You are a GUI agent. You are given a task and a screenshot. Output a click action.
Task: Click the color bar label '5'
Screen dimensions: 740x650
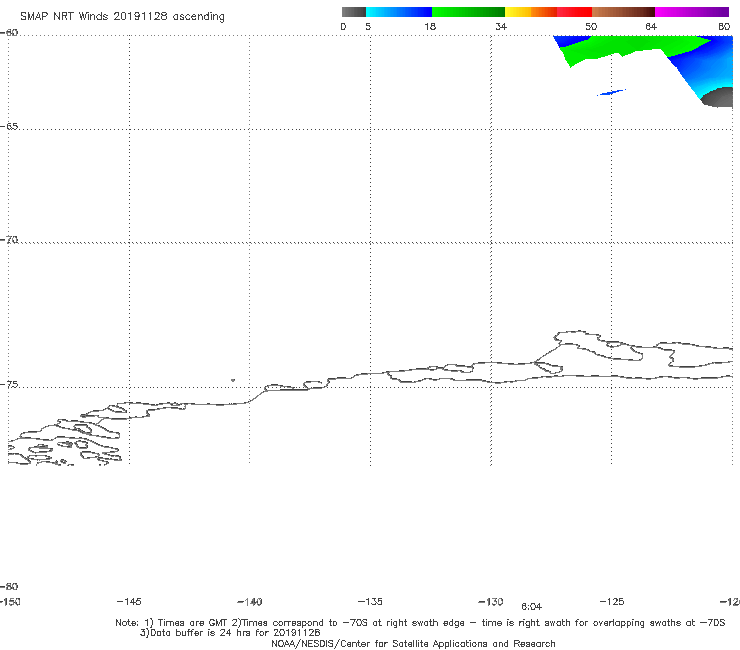click(368, 26)
